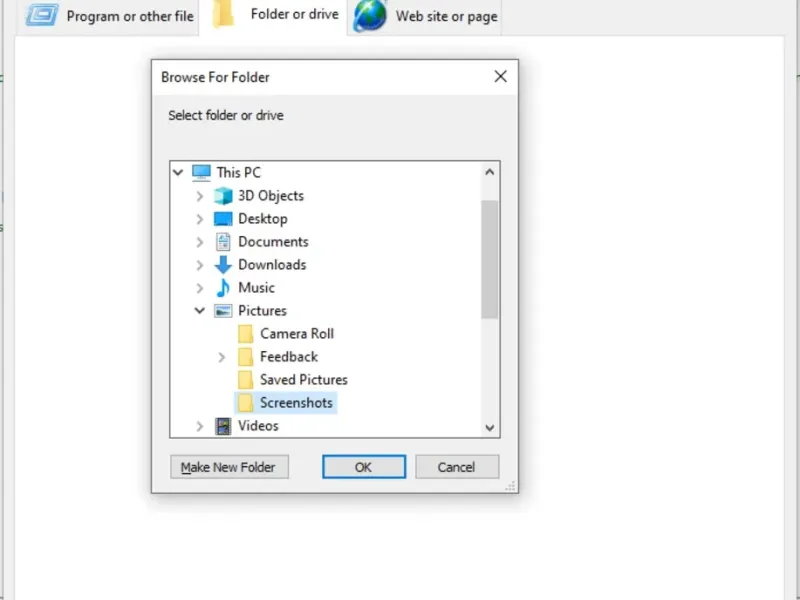Expand the 3D Objects node
Image resolution: width=800 pixels, height=600 pixels.
[200, 196]
